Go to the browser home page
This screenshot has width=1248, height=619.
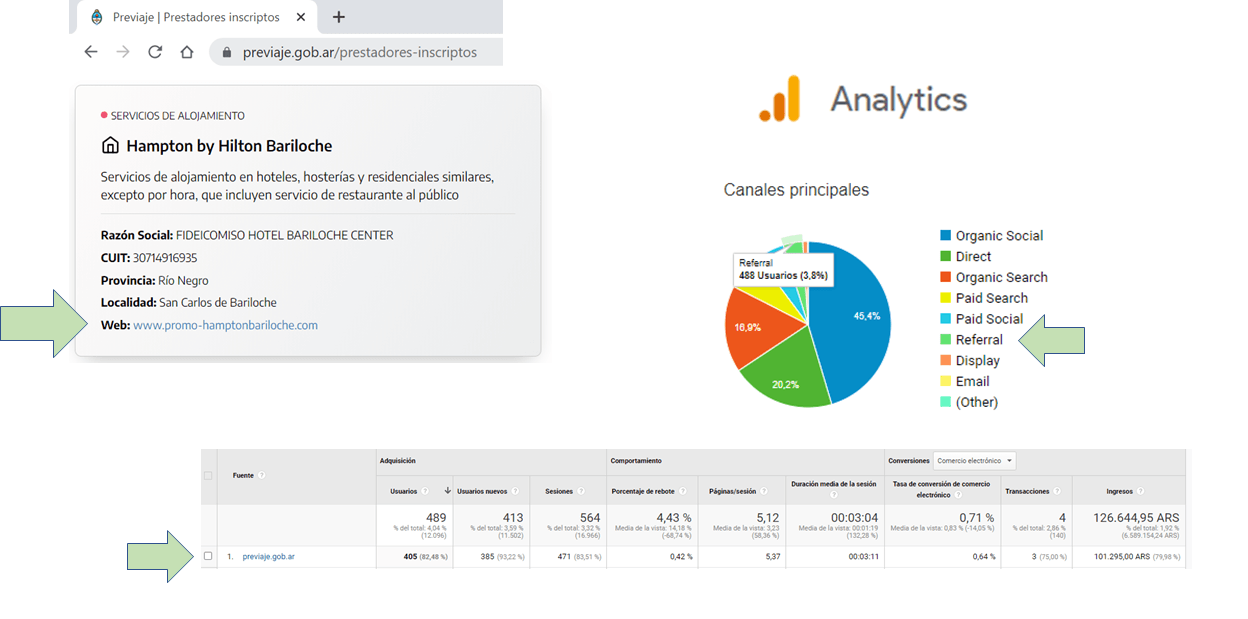tap(187, 52)
